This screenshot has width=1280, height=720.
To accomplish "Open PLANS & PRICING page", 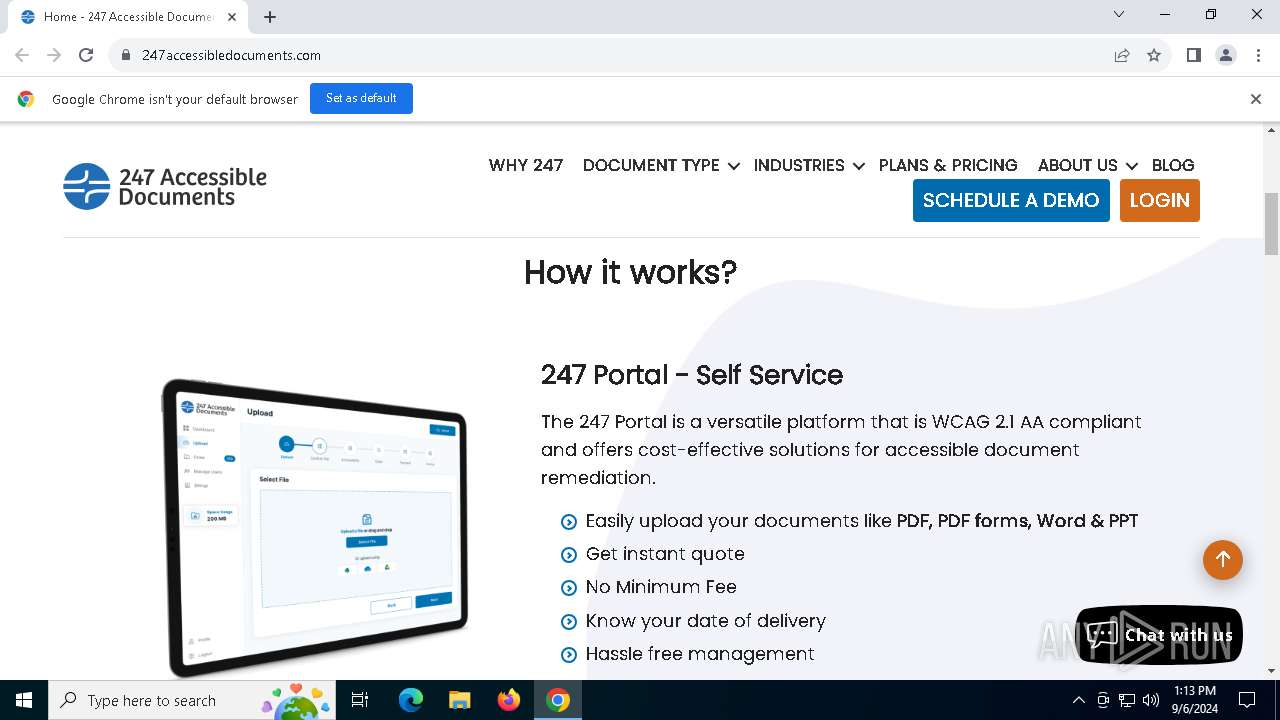I will [948, 165].
